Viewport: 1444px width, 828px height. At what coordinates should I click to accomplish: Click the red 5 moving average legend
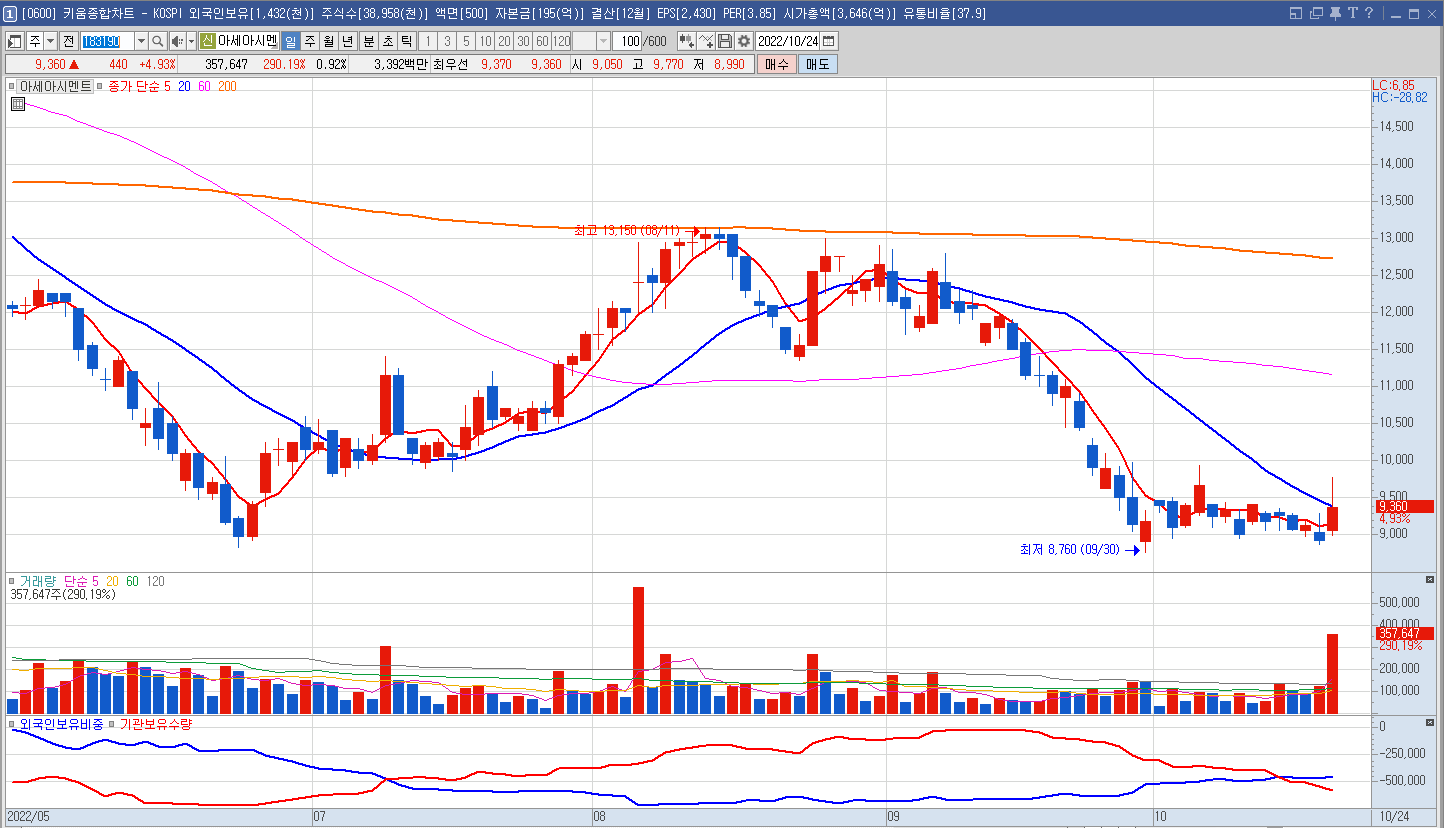[167, 87]
